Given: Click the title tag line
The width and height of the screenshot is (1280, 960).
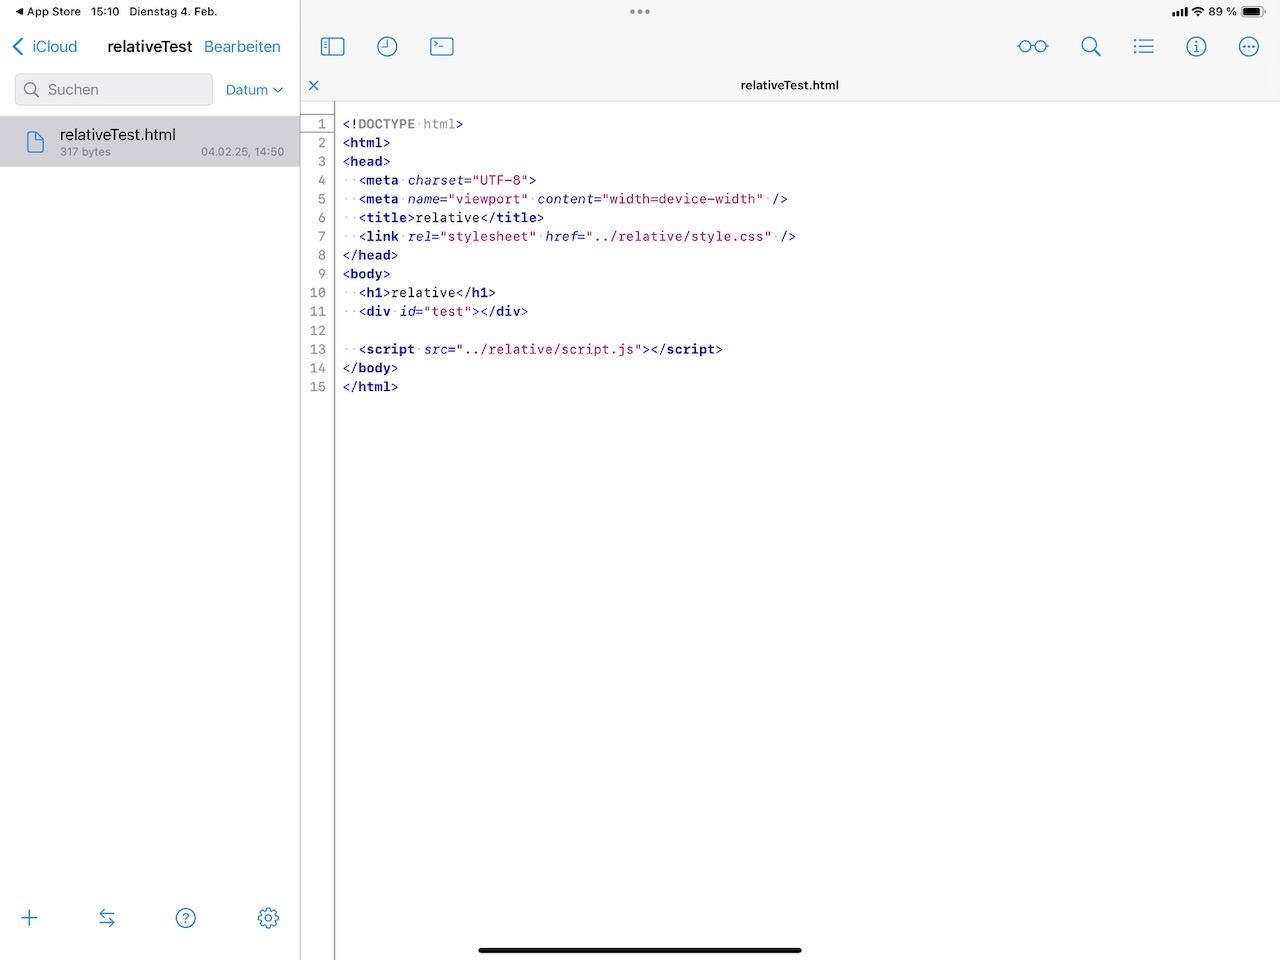Looking at the screenshot, I should pos(452,218).
